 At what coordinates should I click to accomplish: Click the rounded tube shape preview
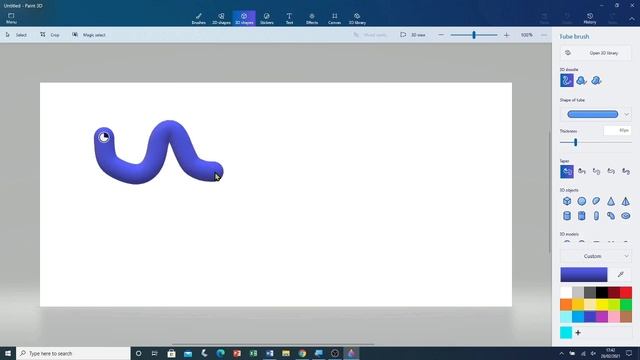coord(593,114)
